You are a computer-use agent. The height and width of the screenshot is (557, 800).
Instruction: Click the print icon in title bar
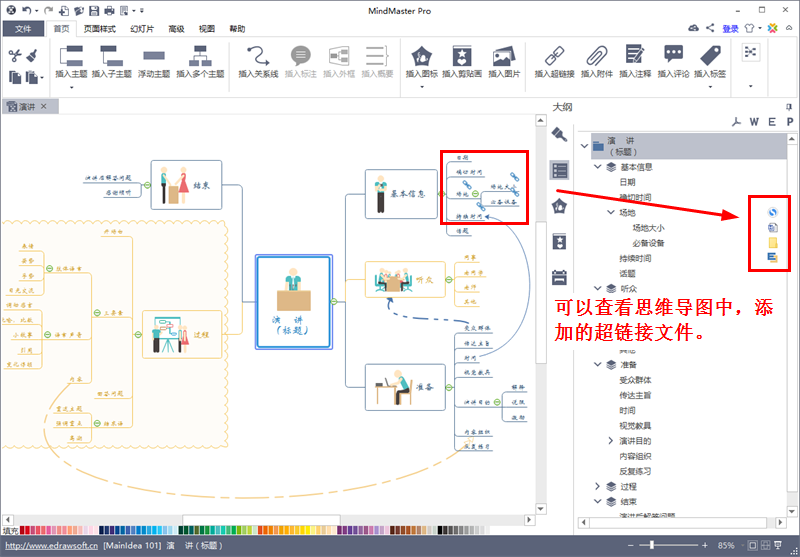coord(109,11)
